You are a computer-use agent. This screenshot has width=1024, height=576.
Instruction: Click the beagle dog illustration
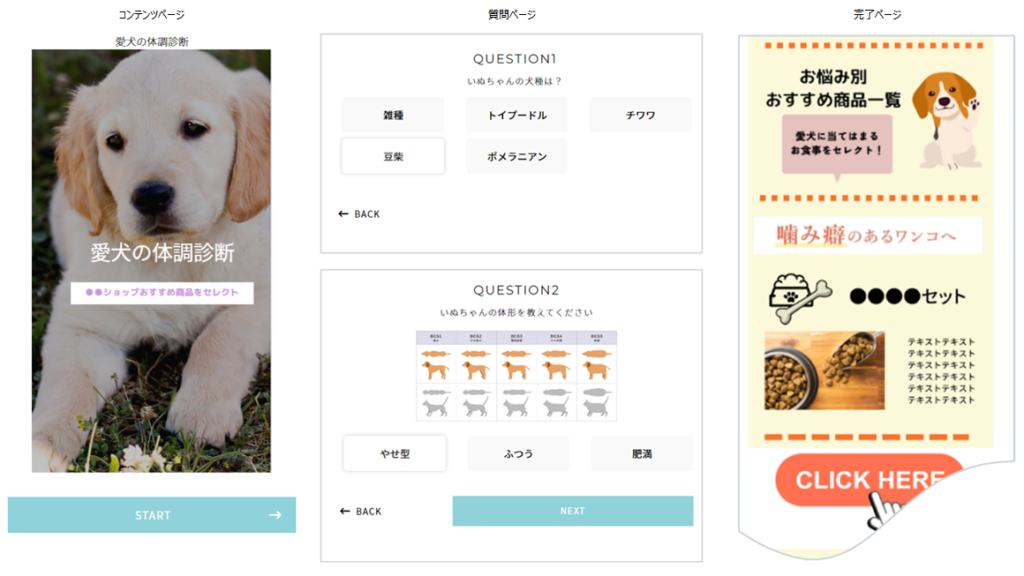click(946, 121)
